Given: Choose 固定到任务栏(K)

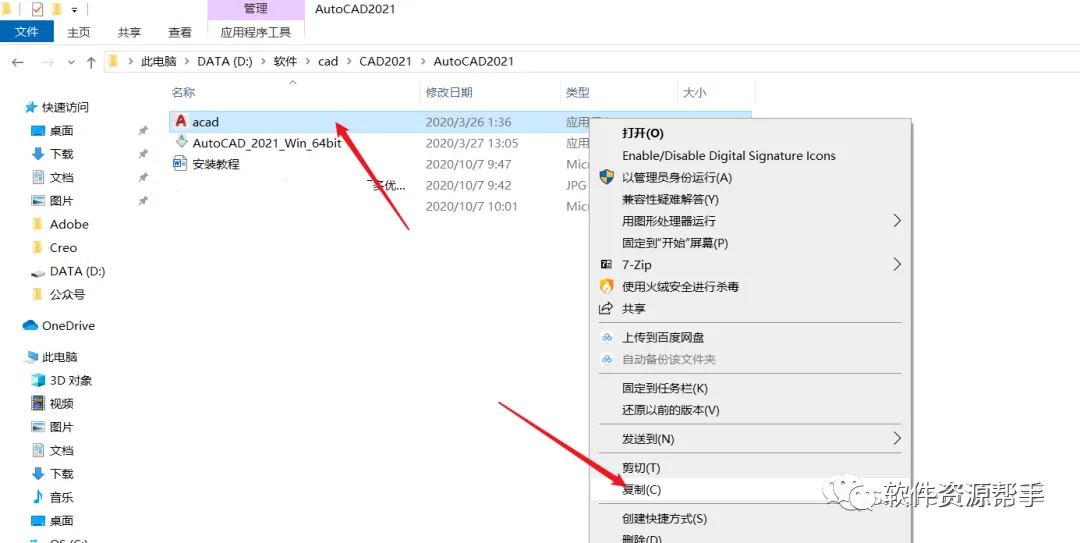Looking at the screenshot, I should pyautogui.click(x=665, y=389).
